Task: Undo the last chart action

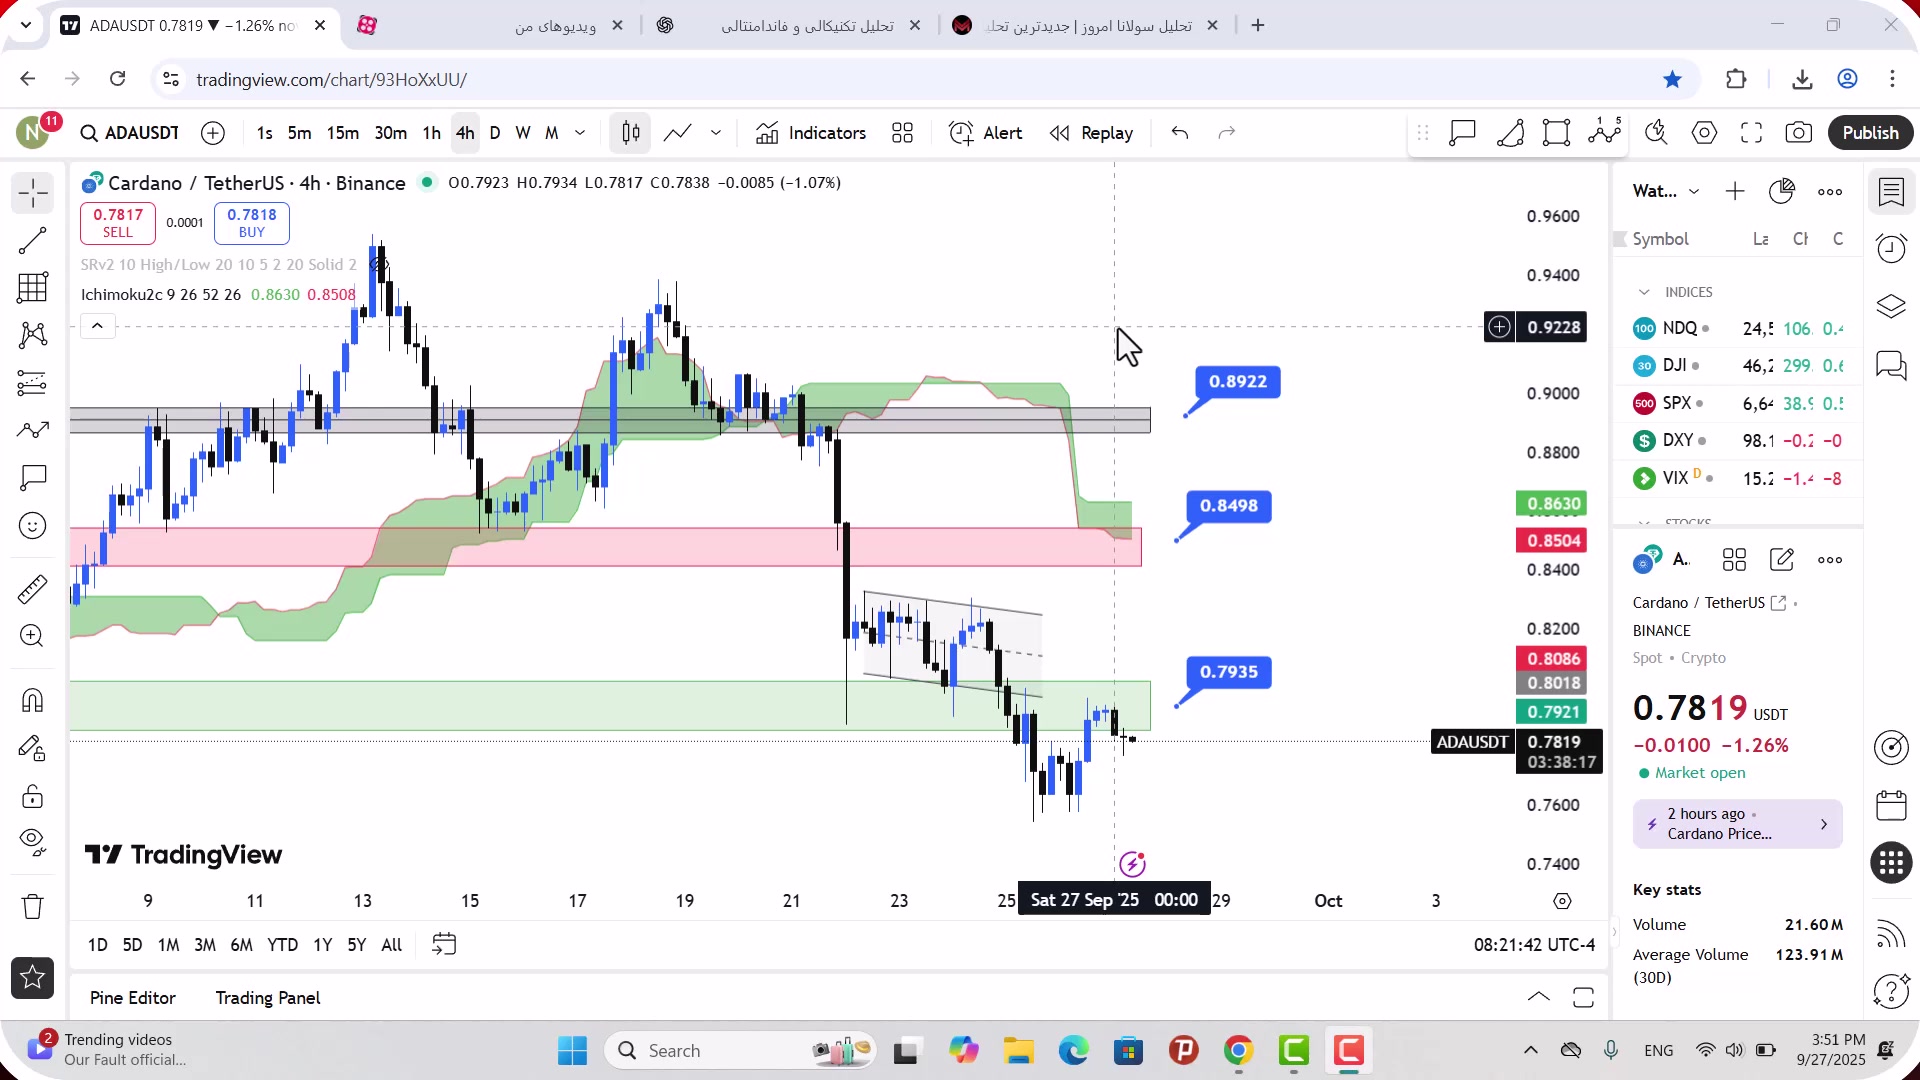Action: click(x=1180, y=133)
